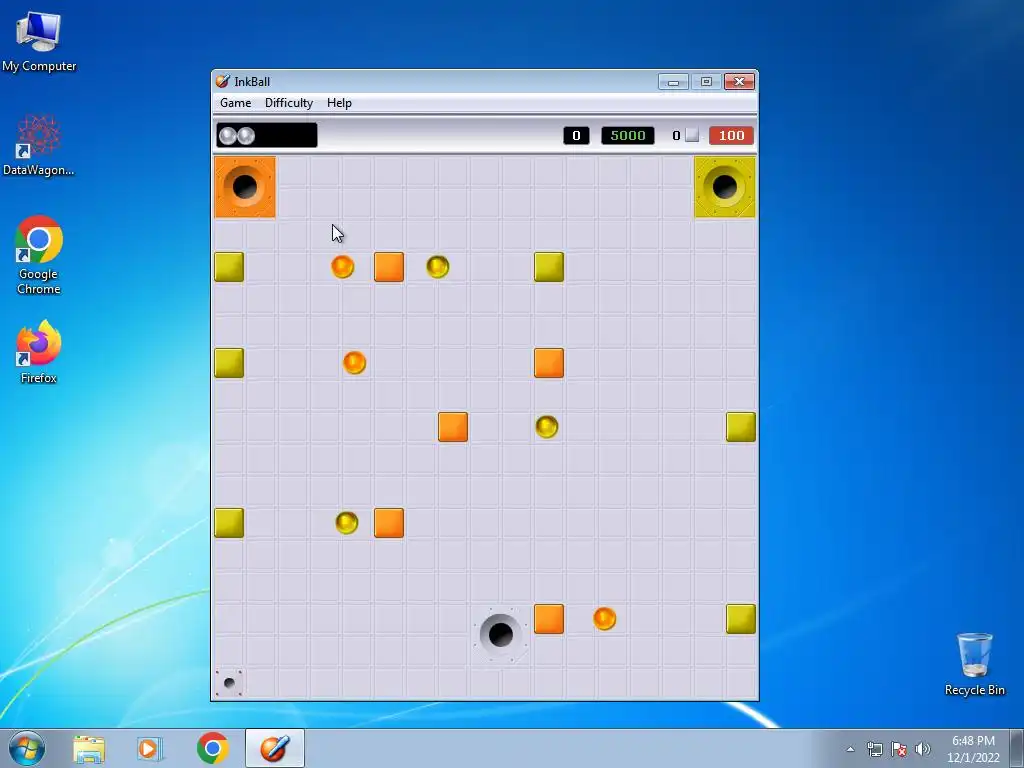Viewport: 1024px width, 768px height.
Task: Click the black score counter showing 0
Action: 576,135
